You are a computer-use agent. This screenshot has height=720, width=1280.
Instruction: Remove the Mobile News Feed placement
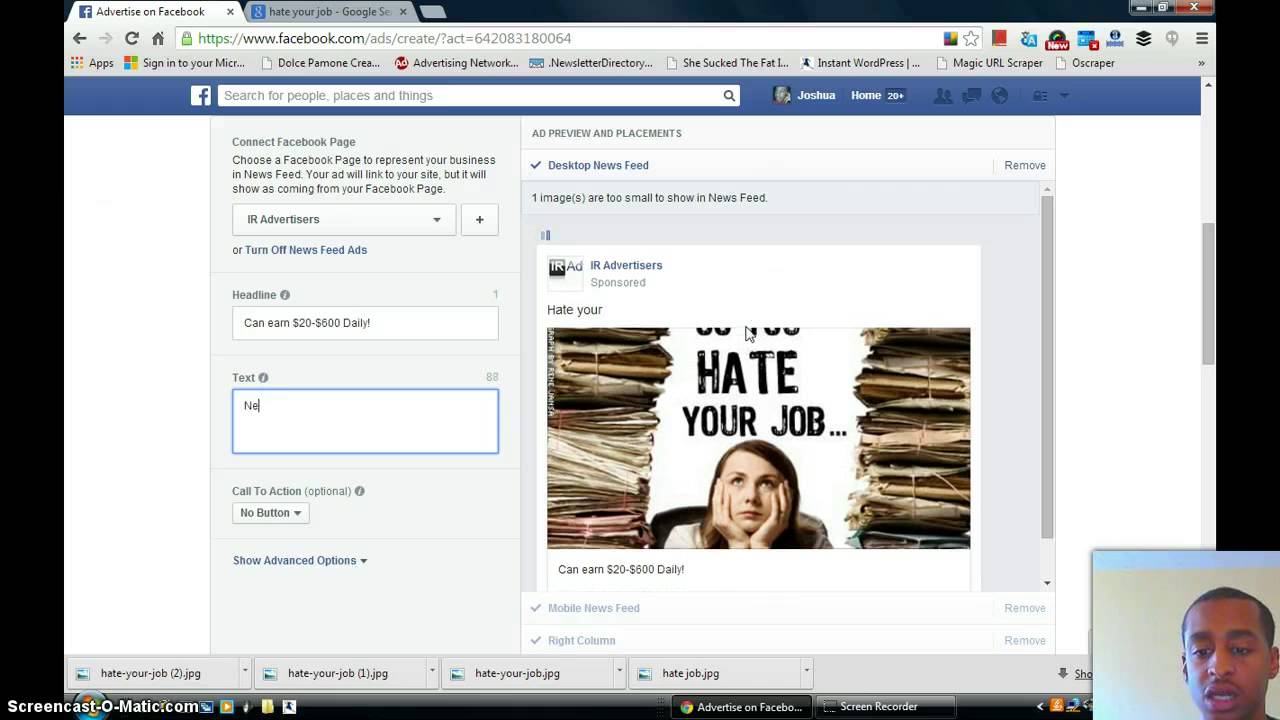click(1025, 608)
